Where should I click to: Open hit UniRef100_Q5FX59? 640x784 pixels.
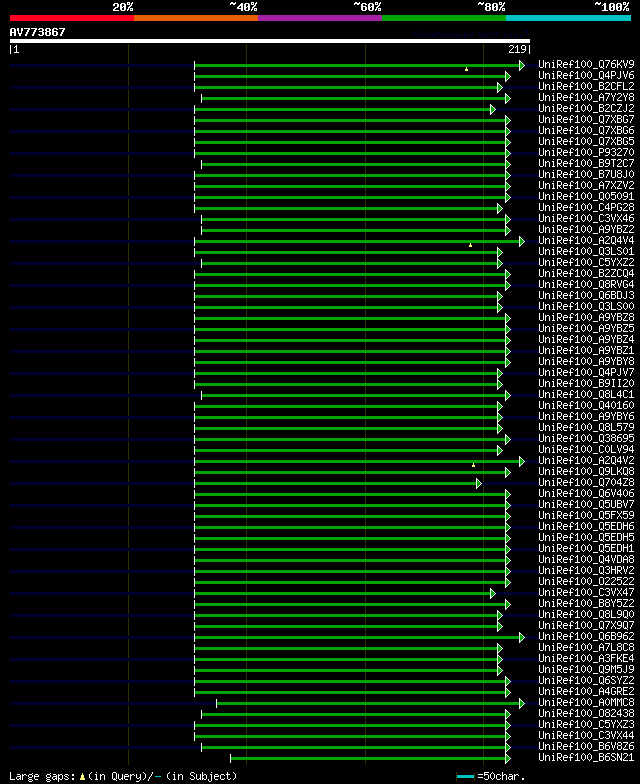coord(586,516)
